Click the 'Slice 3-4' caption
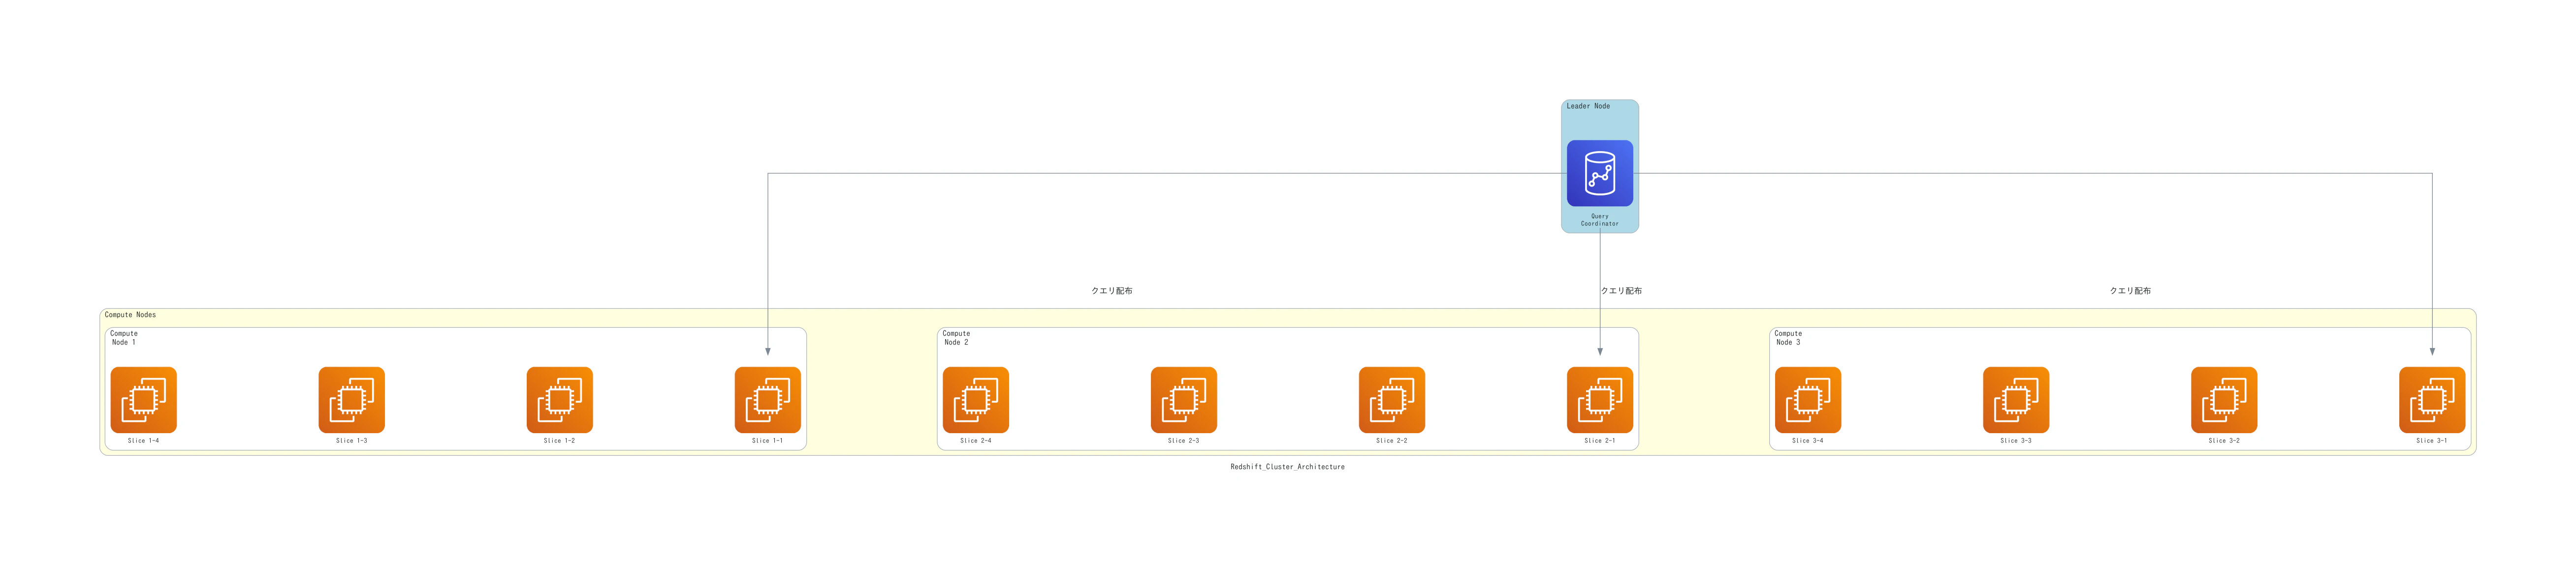Image resolution: width=2576 pixels, height=569 pixels. click(1808, 441)
